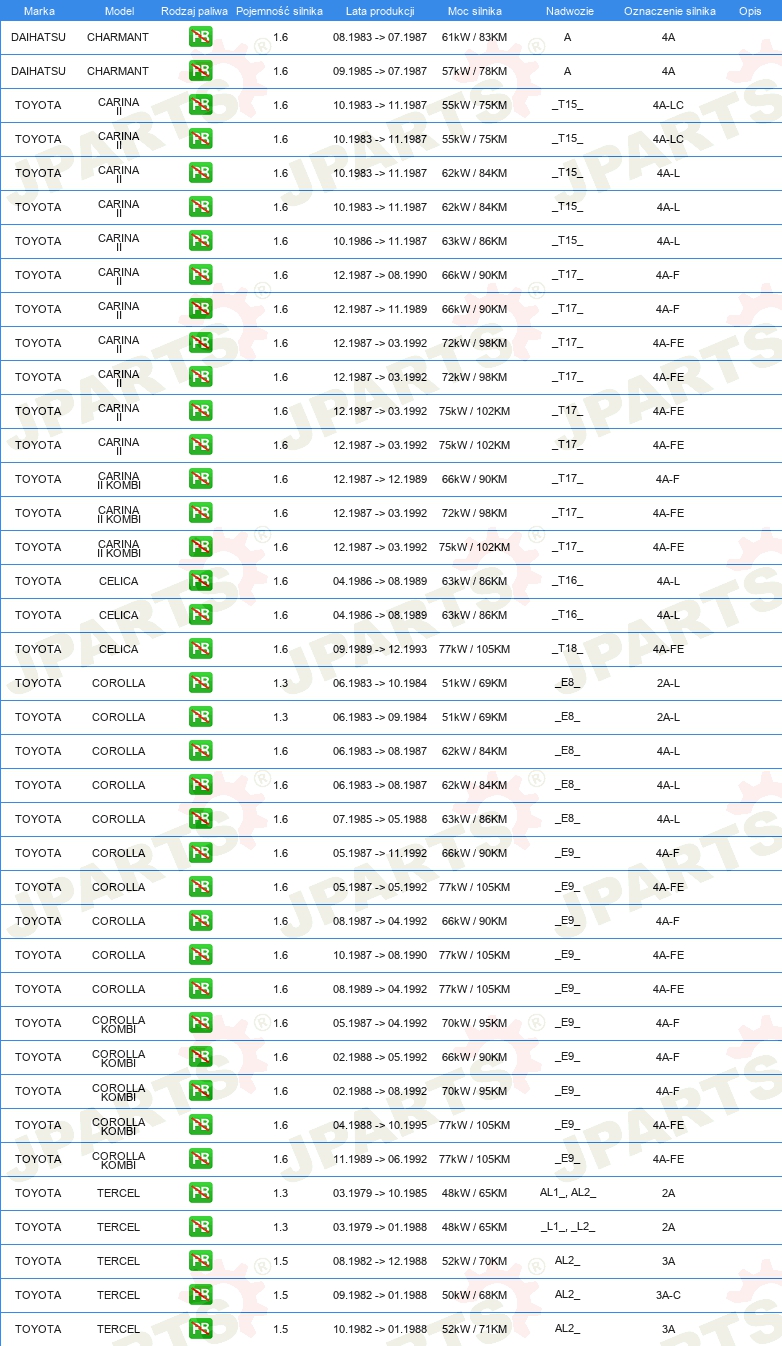Click fuel icon in Tercel 08.1982 -> 12.1988 row
Image resolution: width=782 pixels, height=1346 pixels.
200,1261
